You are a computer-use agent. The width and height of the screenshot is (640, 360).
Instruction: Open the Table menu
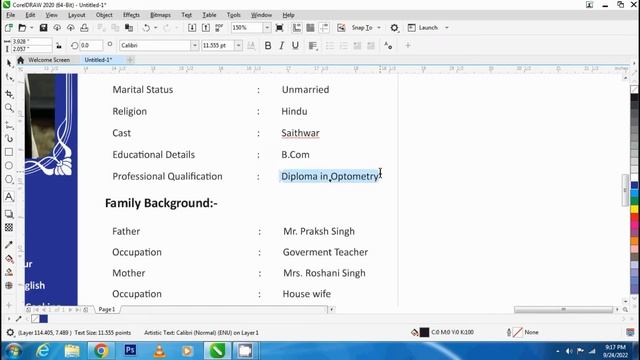click(209, 15)
